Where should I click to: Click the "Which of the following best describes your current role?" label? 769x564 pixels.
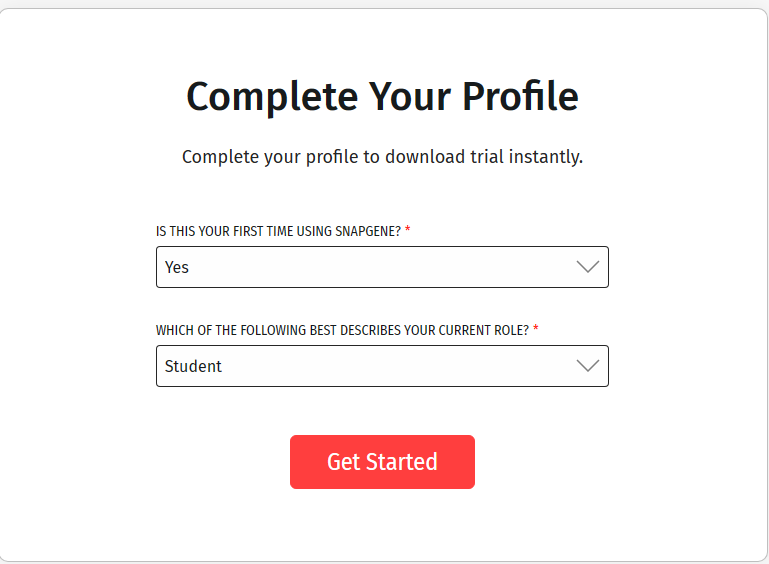point(342,330)
